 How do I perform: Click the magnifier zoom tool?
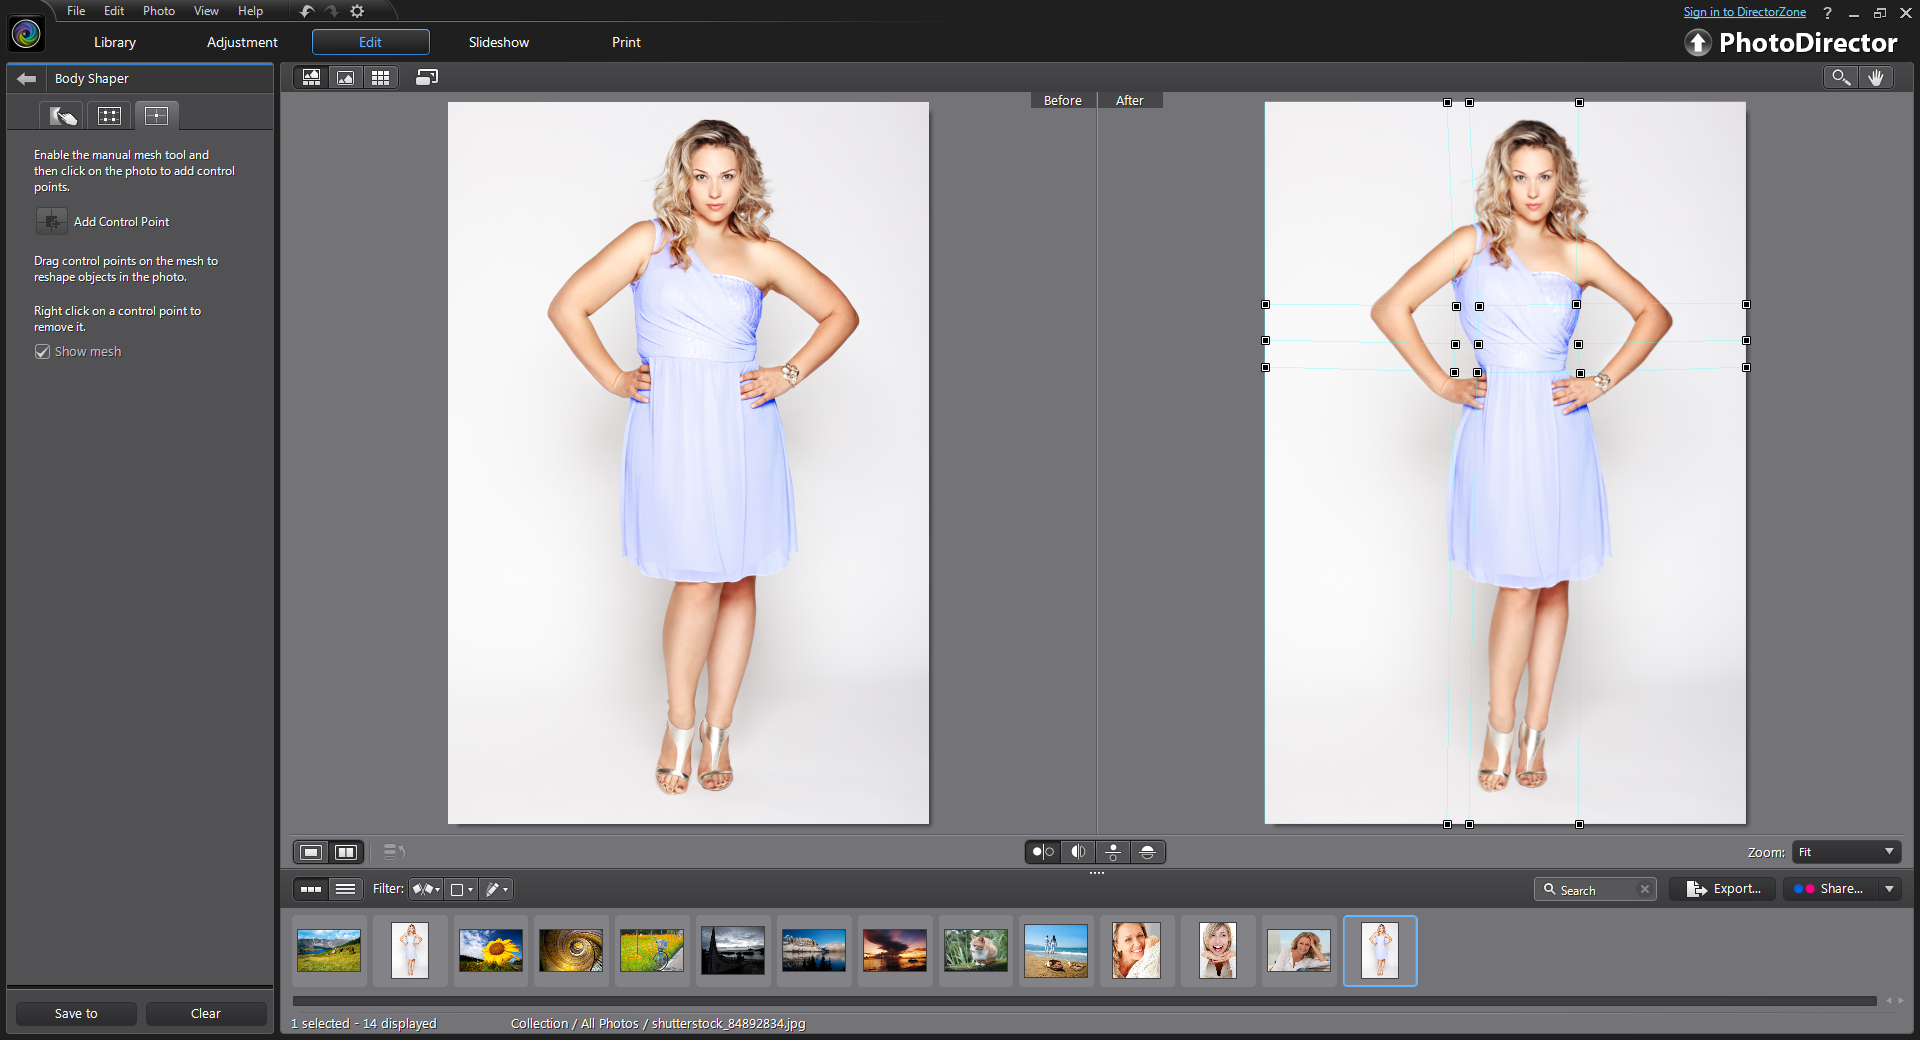coord(1840,78)
